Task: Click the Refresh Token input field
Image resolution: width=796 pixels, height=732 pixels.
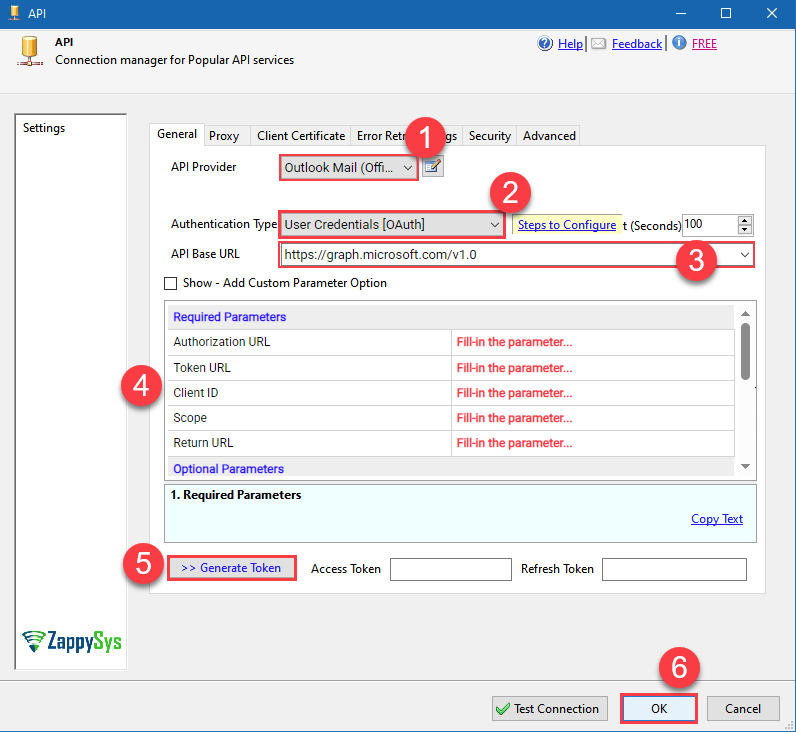Action: 674,569
